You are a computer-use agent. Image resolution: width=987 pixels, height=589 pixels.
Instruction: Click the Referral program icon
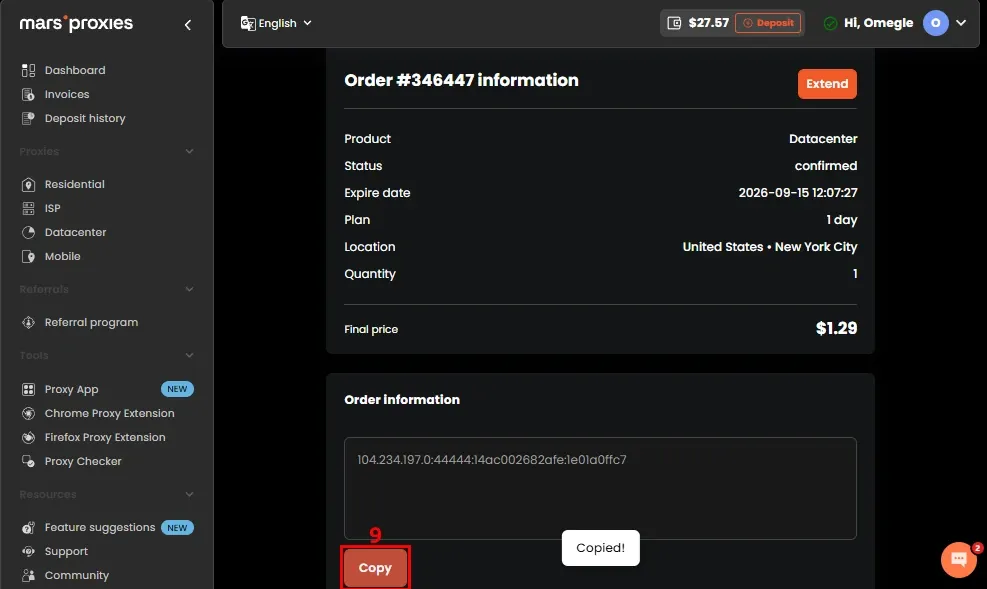click(x=28, y=322)
